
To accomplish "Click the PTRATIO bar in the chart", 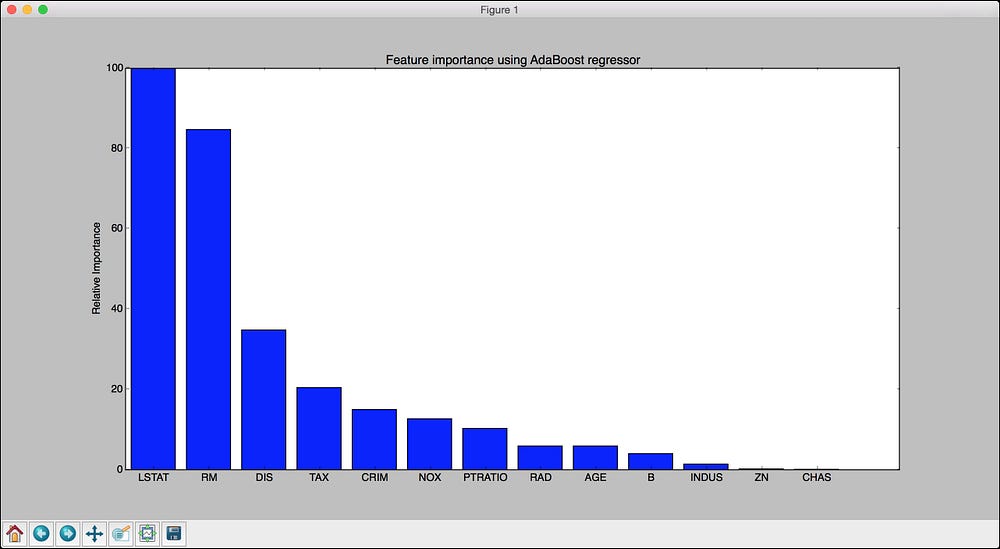I will [x=485, y=449].
